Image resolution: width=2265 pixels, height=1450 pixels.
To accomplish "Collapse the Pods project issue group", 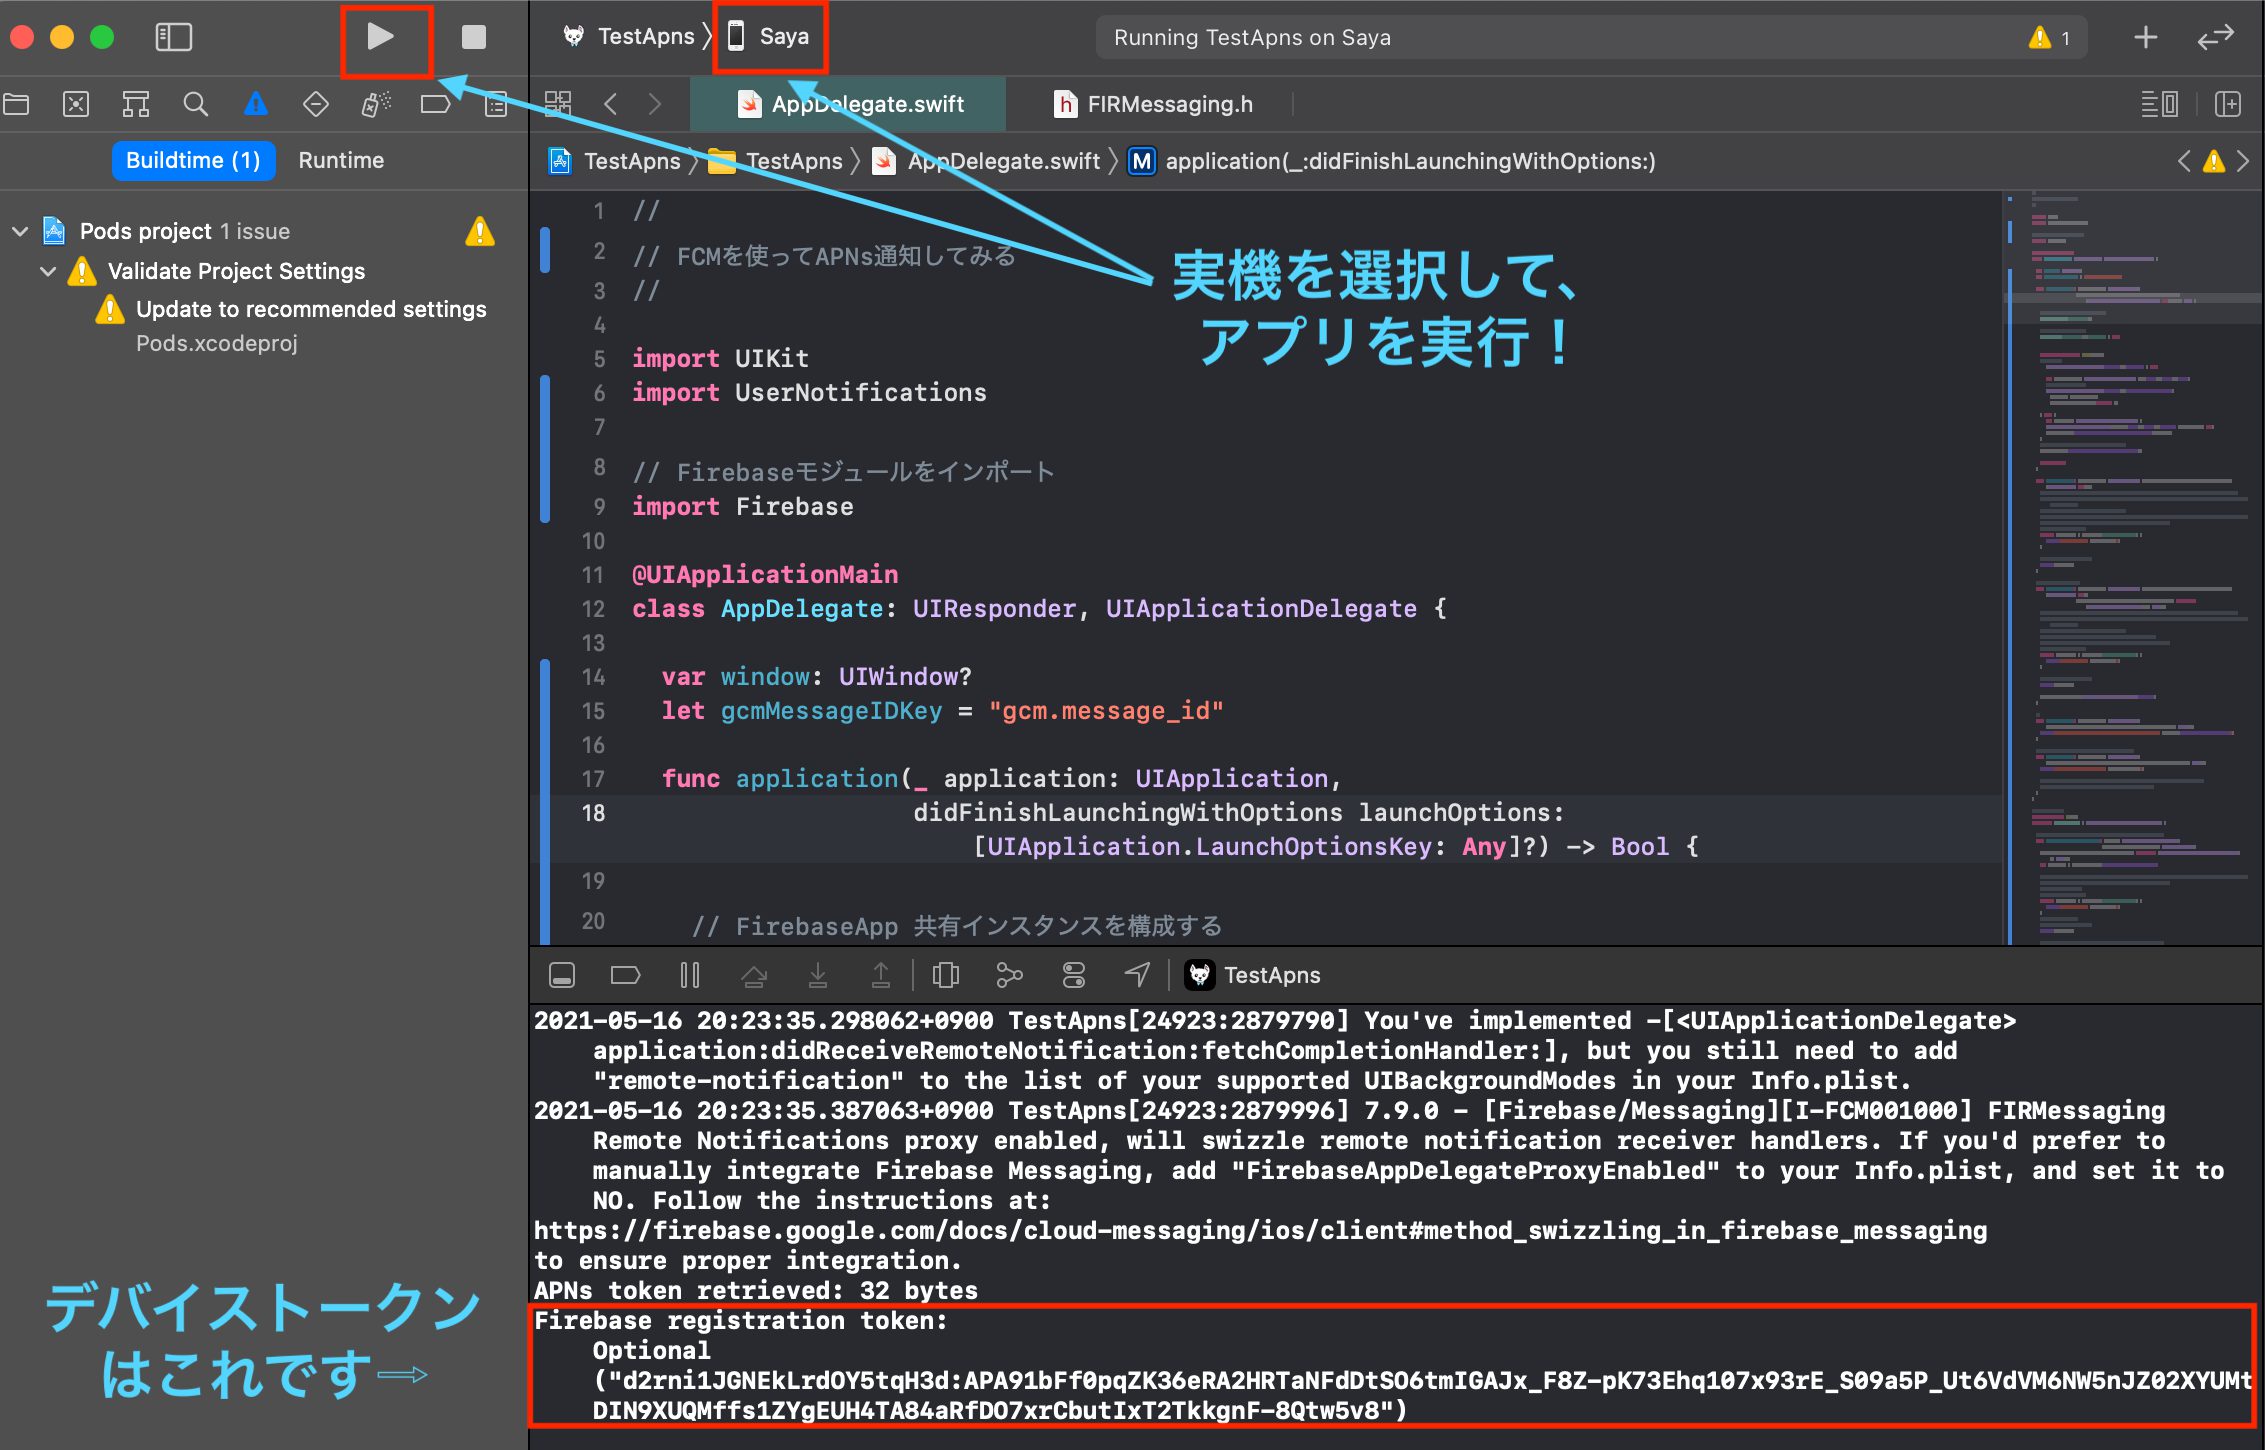I will pyautogui.click(x=20, y=231).
